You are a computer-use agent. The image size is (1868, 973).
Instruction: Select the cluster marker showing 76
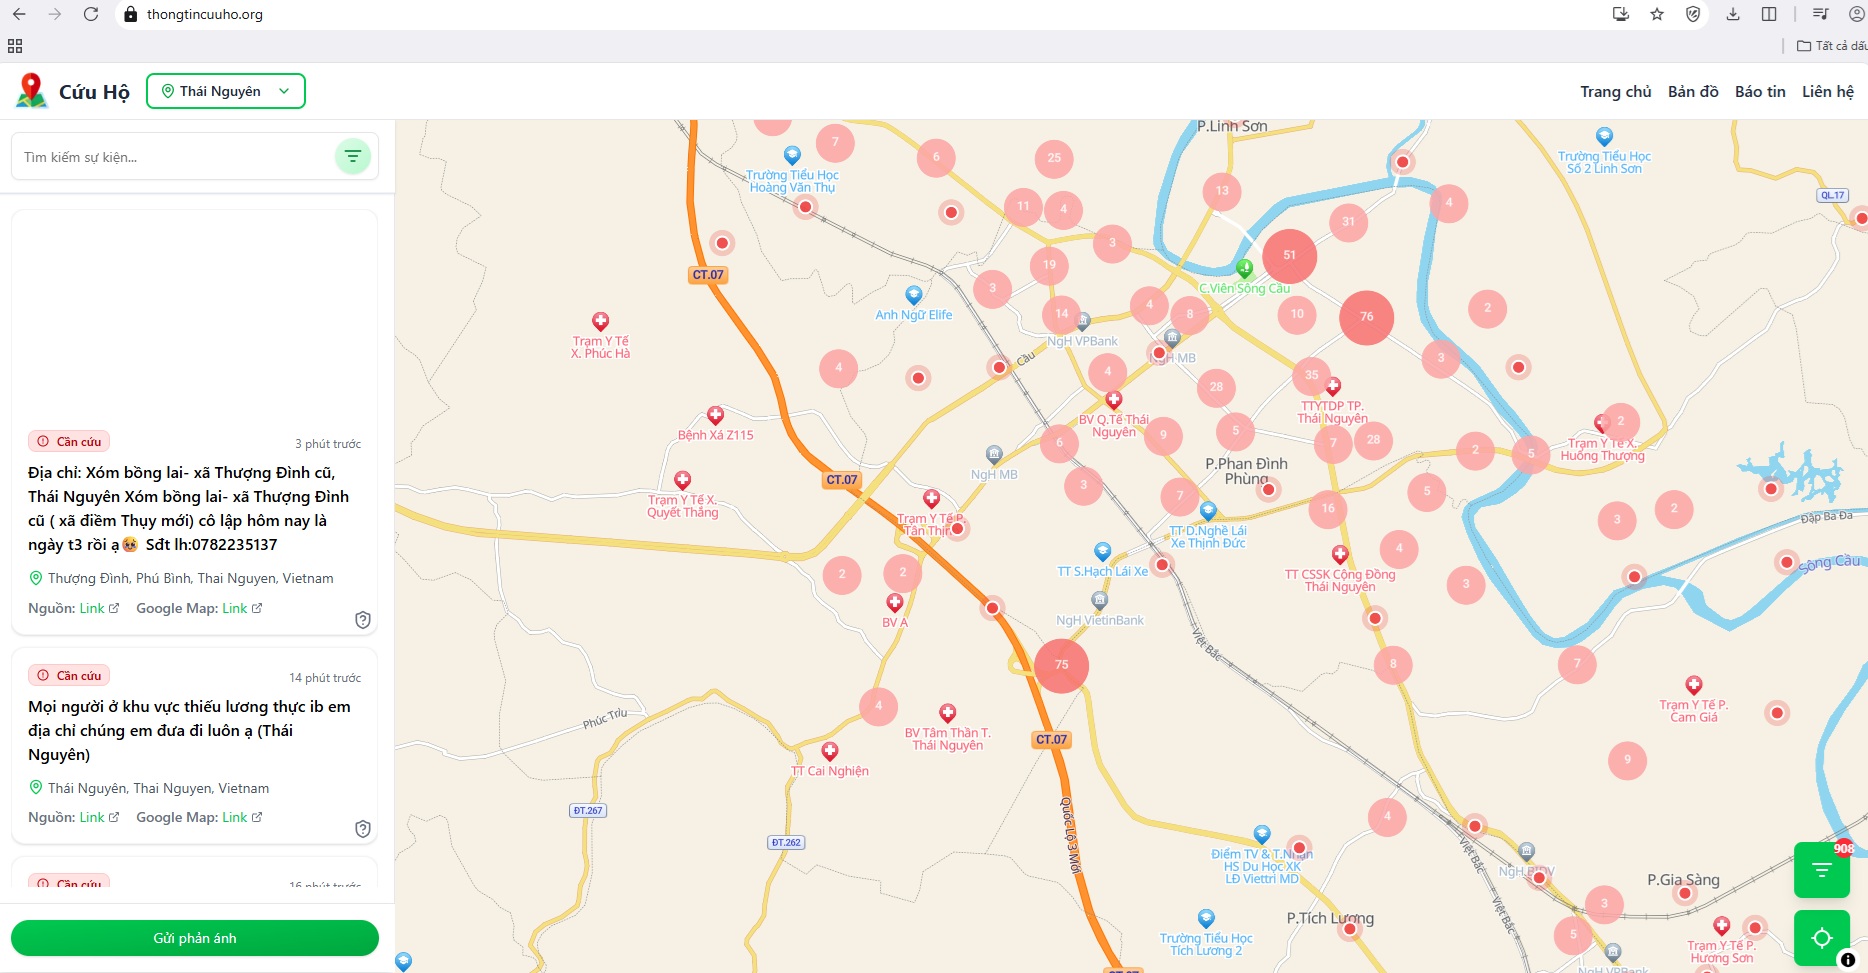point(1366,317)
